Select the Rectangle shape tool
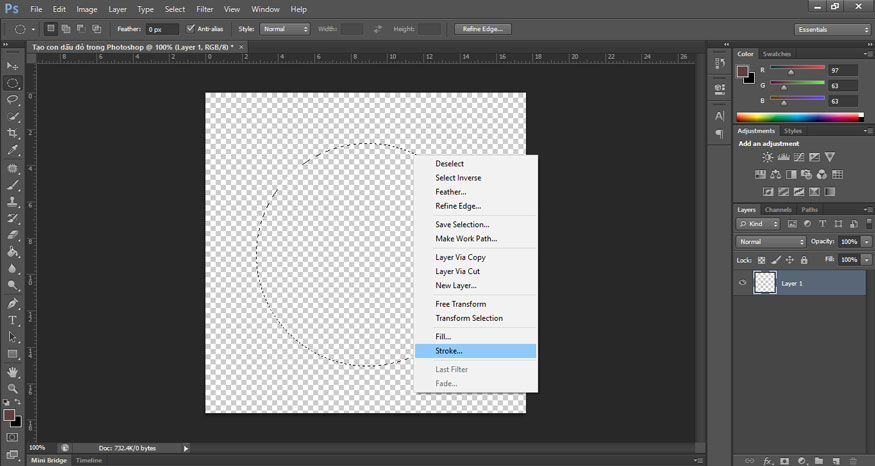The height and width of the screenshot is (466, 875). pyautogui.click(x=12, y=354)
